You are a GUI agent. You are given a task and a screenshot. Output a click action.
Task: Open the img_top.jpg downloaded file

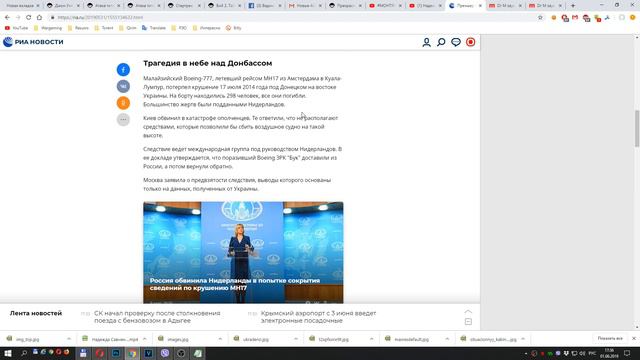(28, 339)
